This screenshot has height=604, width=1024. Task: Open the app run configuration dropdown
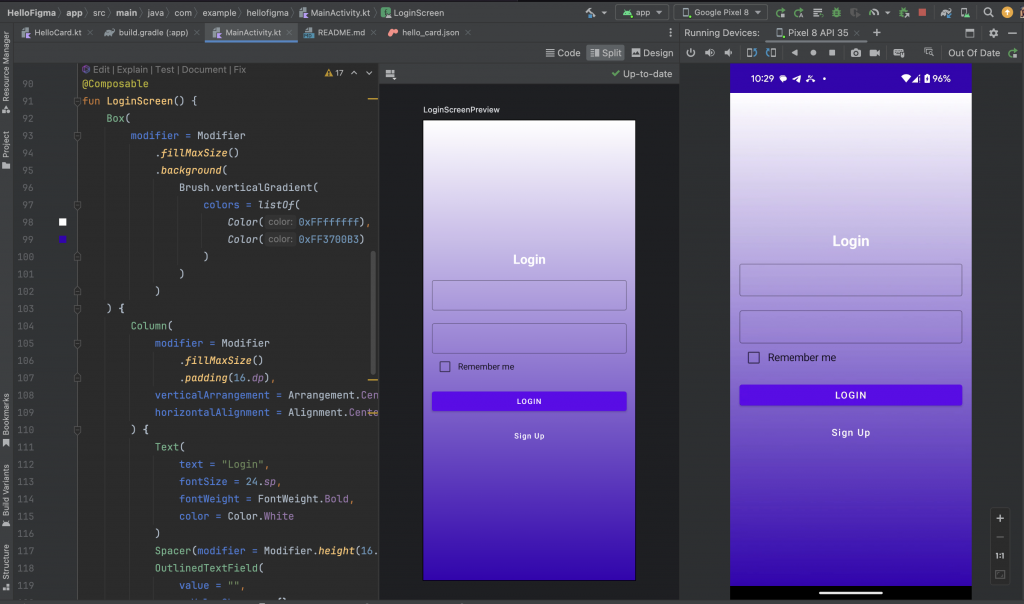[643, 12]
